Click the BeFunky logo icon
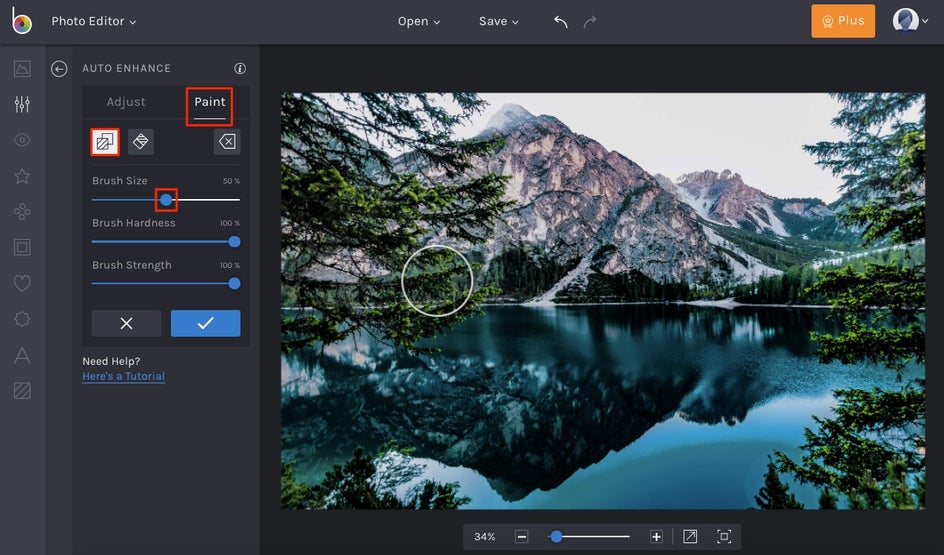Viewport: 944px width, 555px height. (22, 21)
